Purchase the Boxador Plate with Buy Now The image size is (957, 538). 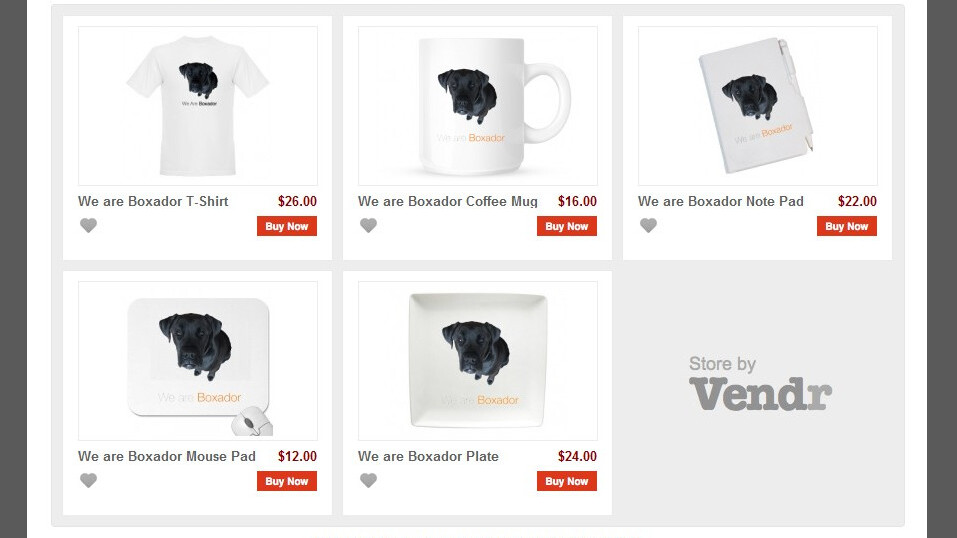(x=567, y=482)
